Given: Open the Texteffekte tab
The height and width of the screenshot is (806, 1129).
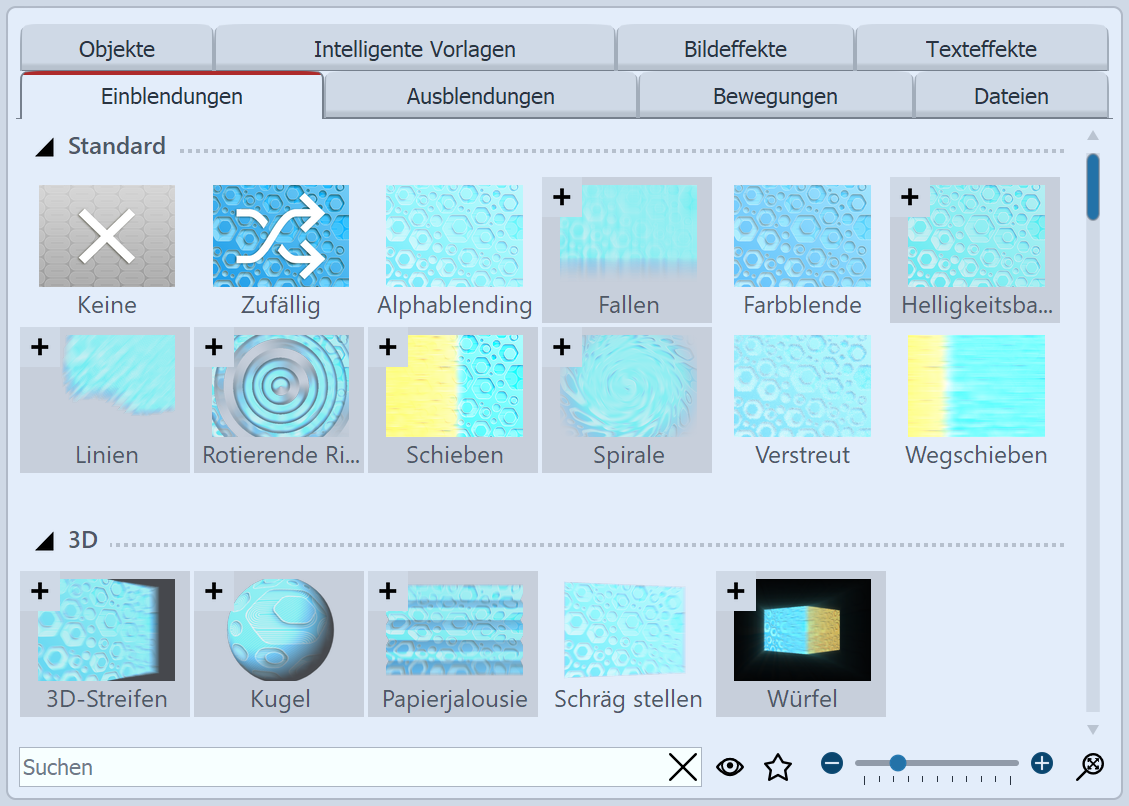Looking at the screenshot, I should 980,49.
